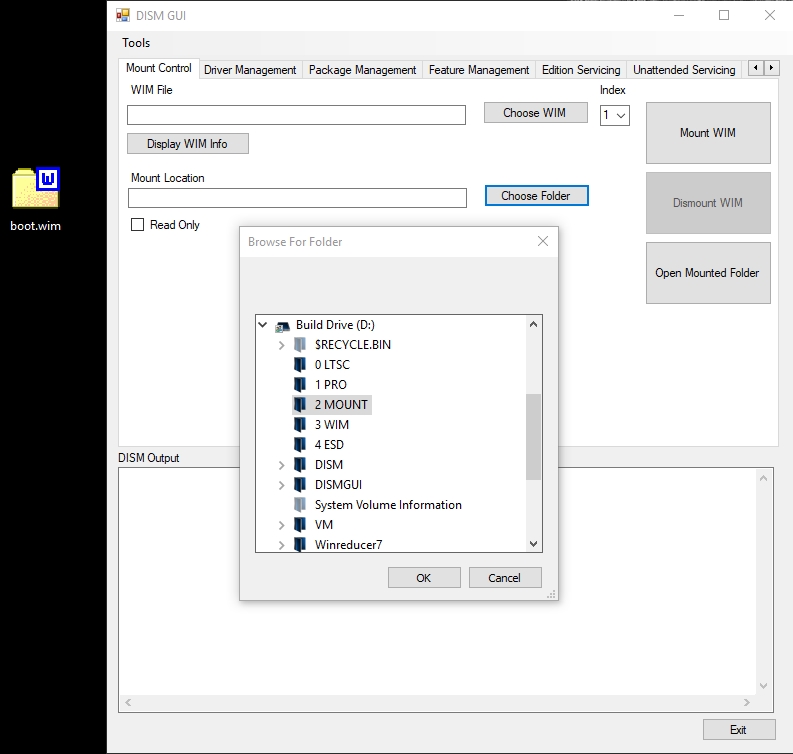
Task: Open the Tools menu
Action: [x=136, y=43]
